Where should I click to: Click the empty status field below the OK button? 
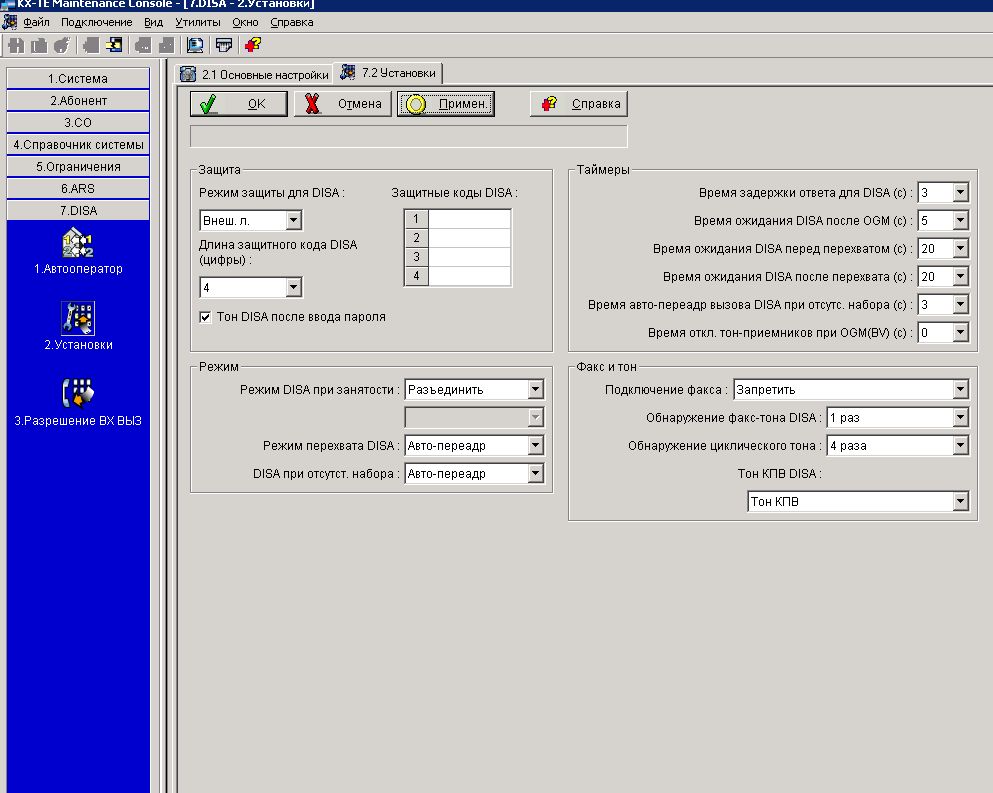(x=408, y=136)
